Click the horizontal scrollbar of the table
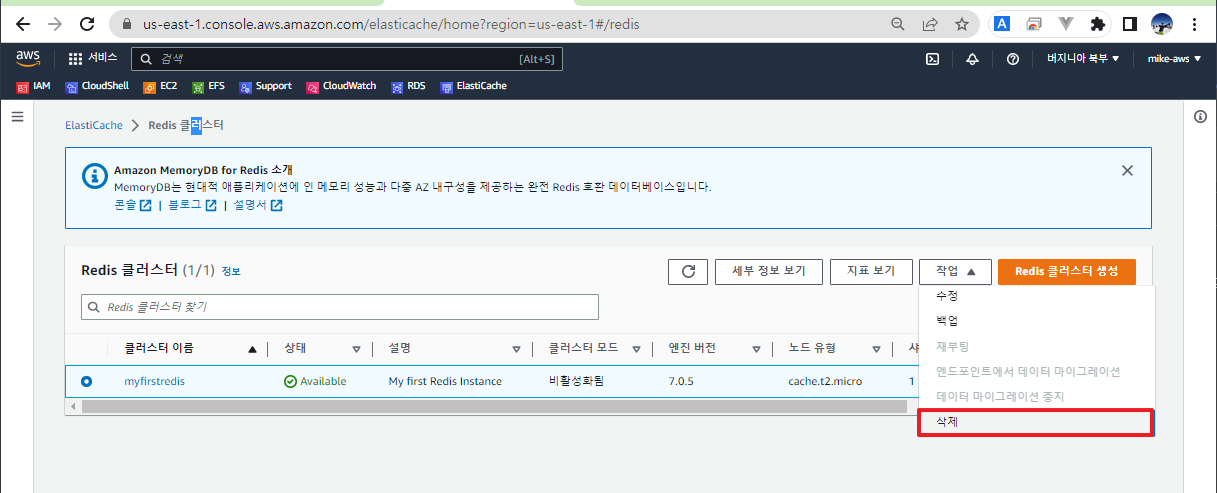1217x493 pixels. click(494, 406)
